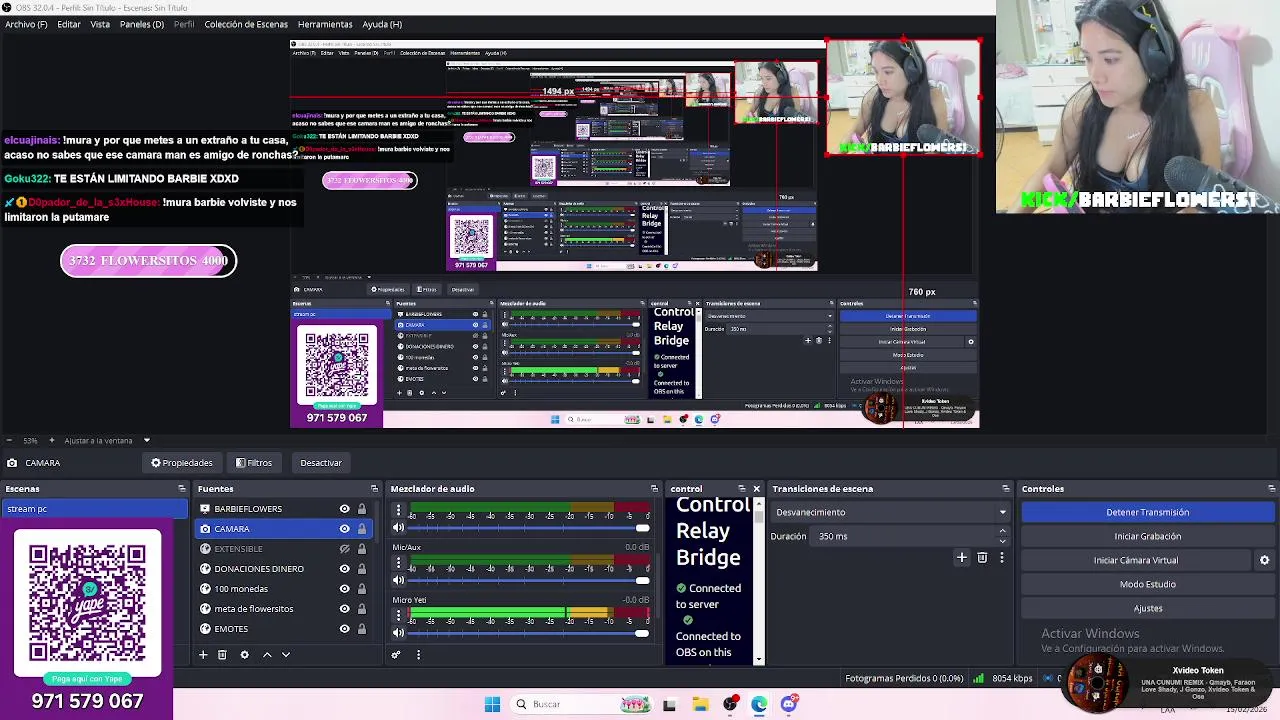
Task: Open virtual camera settings gear icon
Action: (x=1264, y=561)
